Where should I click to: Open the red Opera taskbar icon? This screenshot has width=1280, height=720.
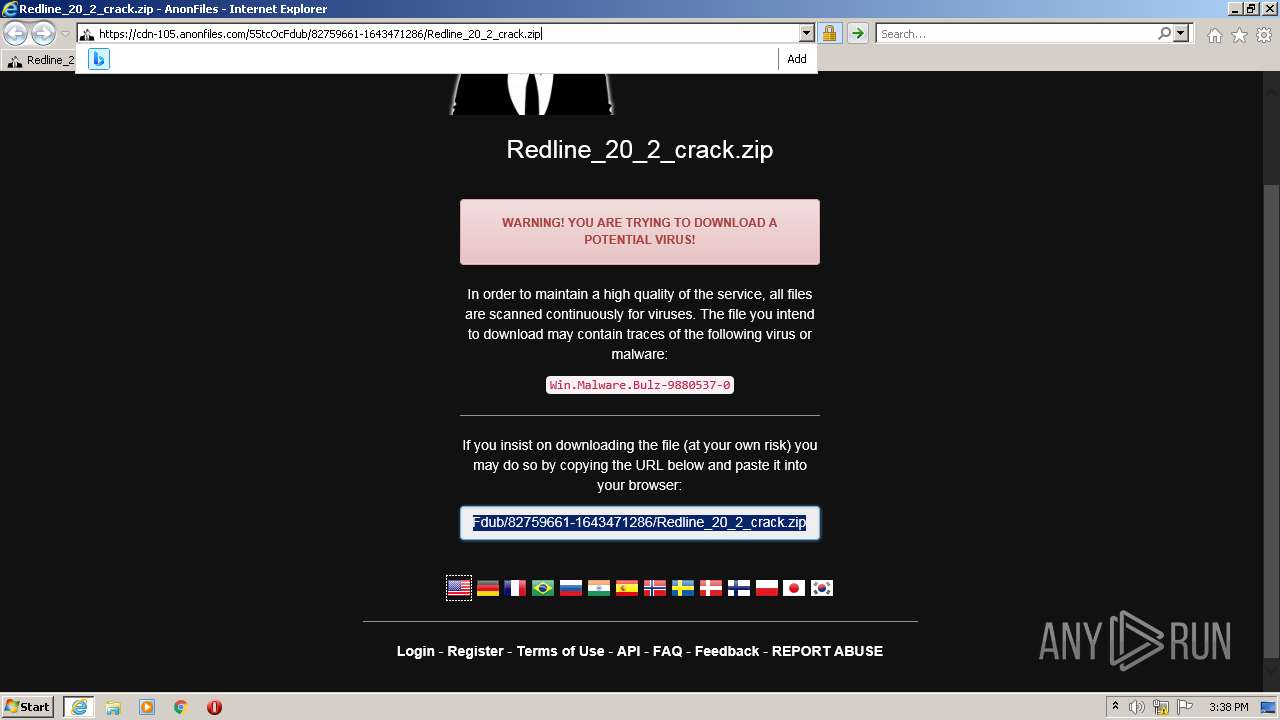pyautogui.click(x=214, y=707)
